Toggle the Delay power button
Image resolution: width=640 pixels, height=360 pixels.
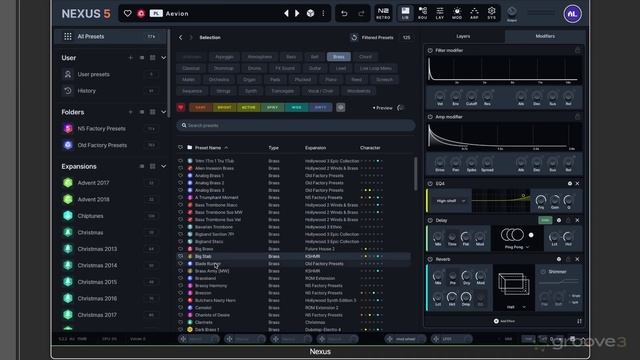[x=430, y=220]
